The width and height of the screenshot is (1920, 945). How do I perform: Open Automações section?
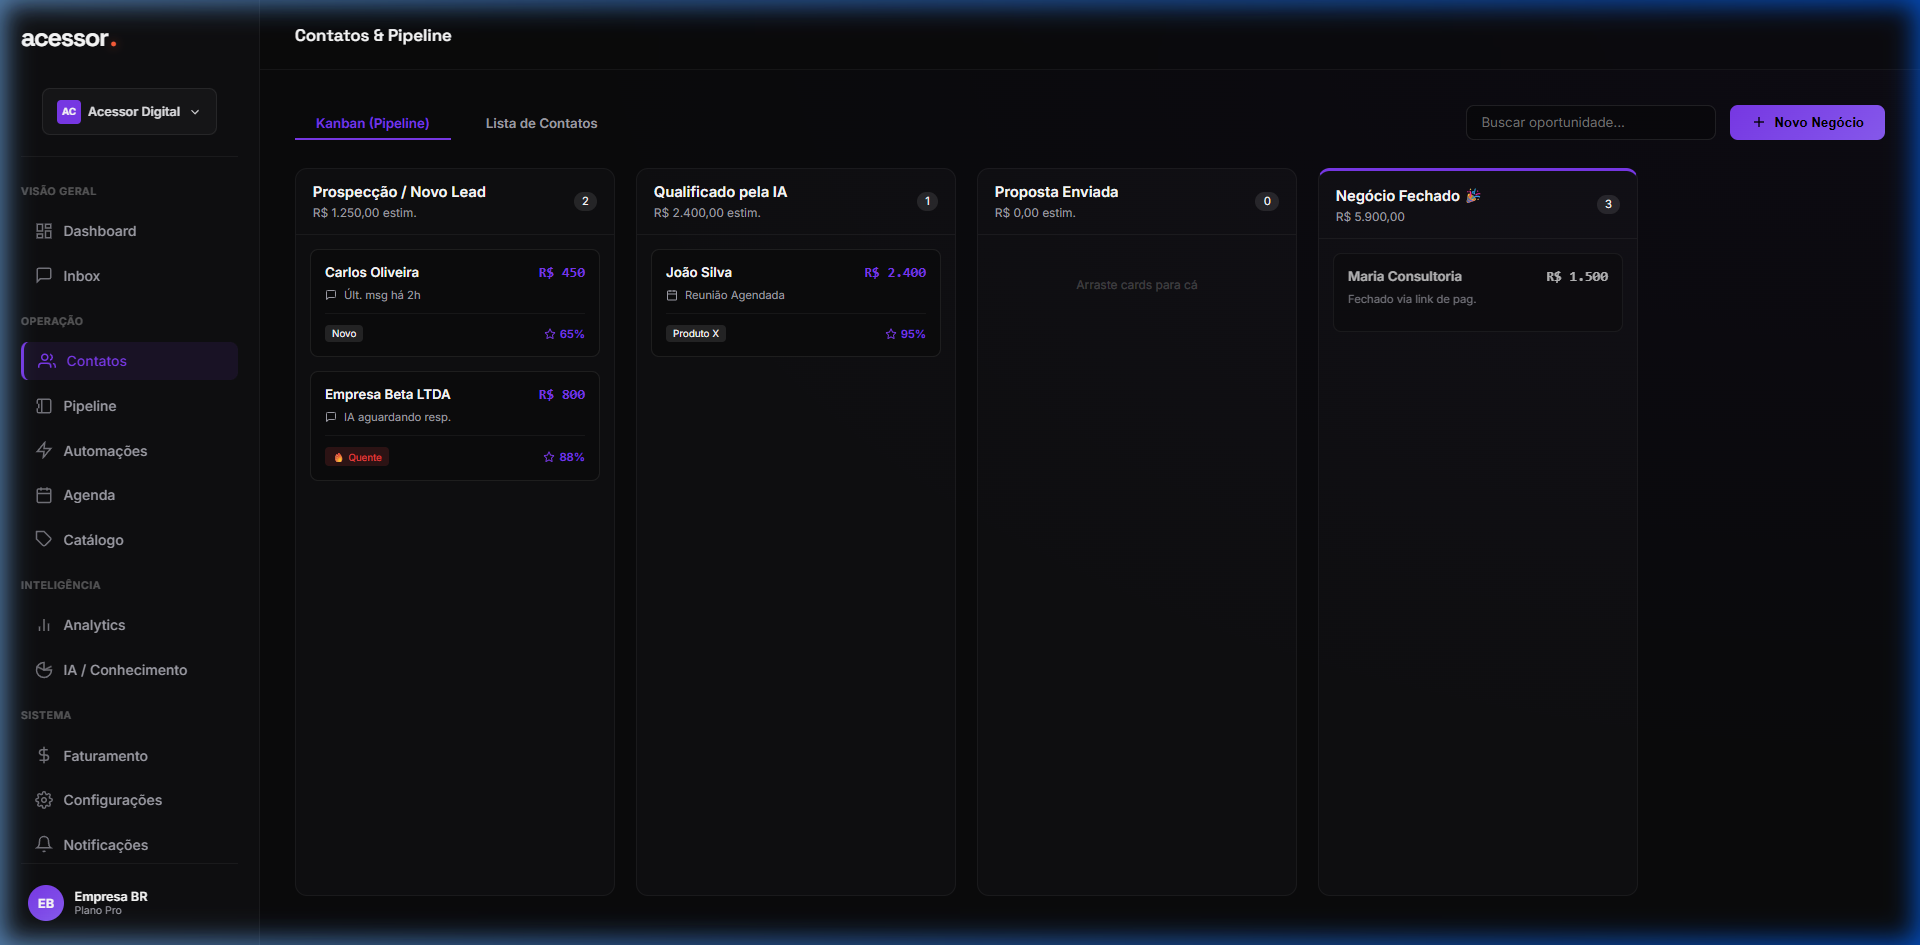[129, 450]
